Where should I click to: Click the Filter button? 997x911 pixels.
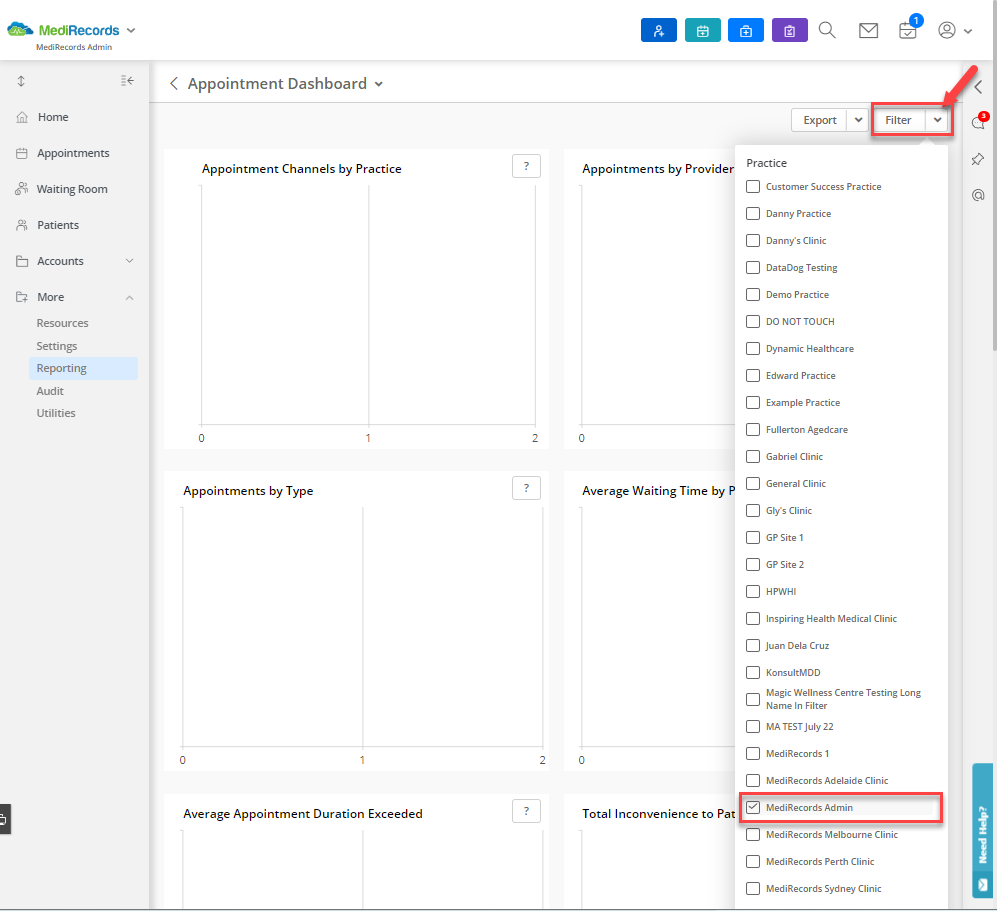click(x=898, y=120)
